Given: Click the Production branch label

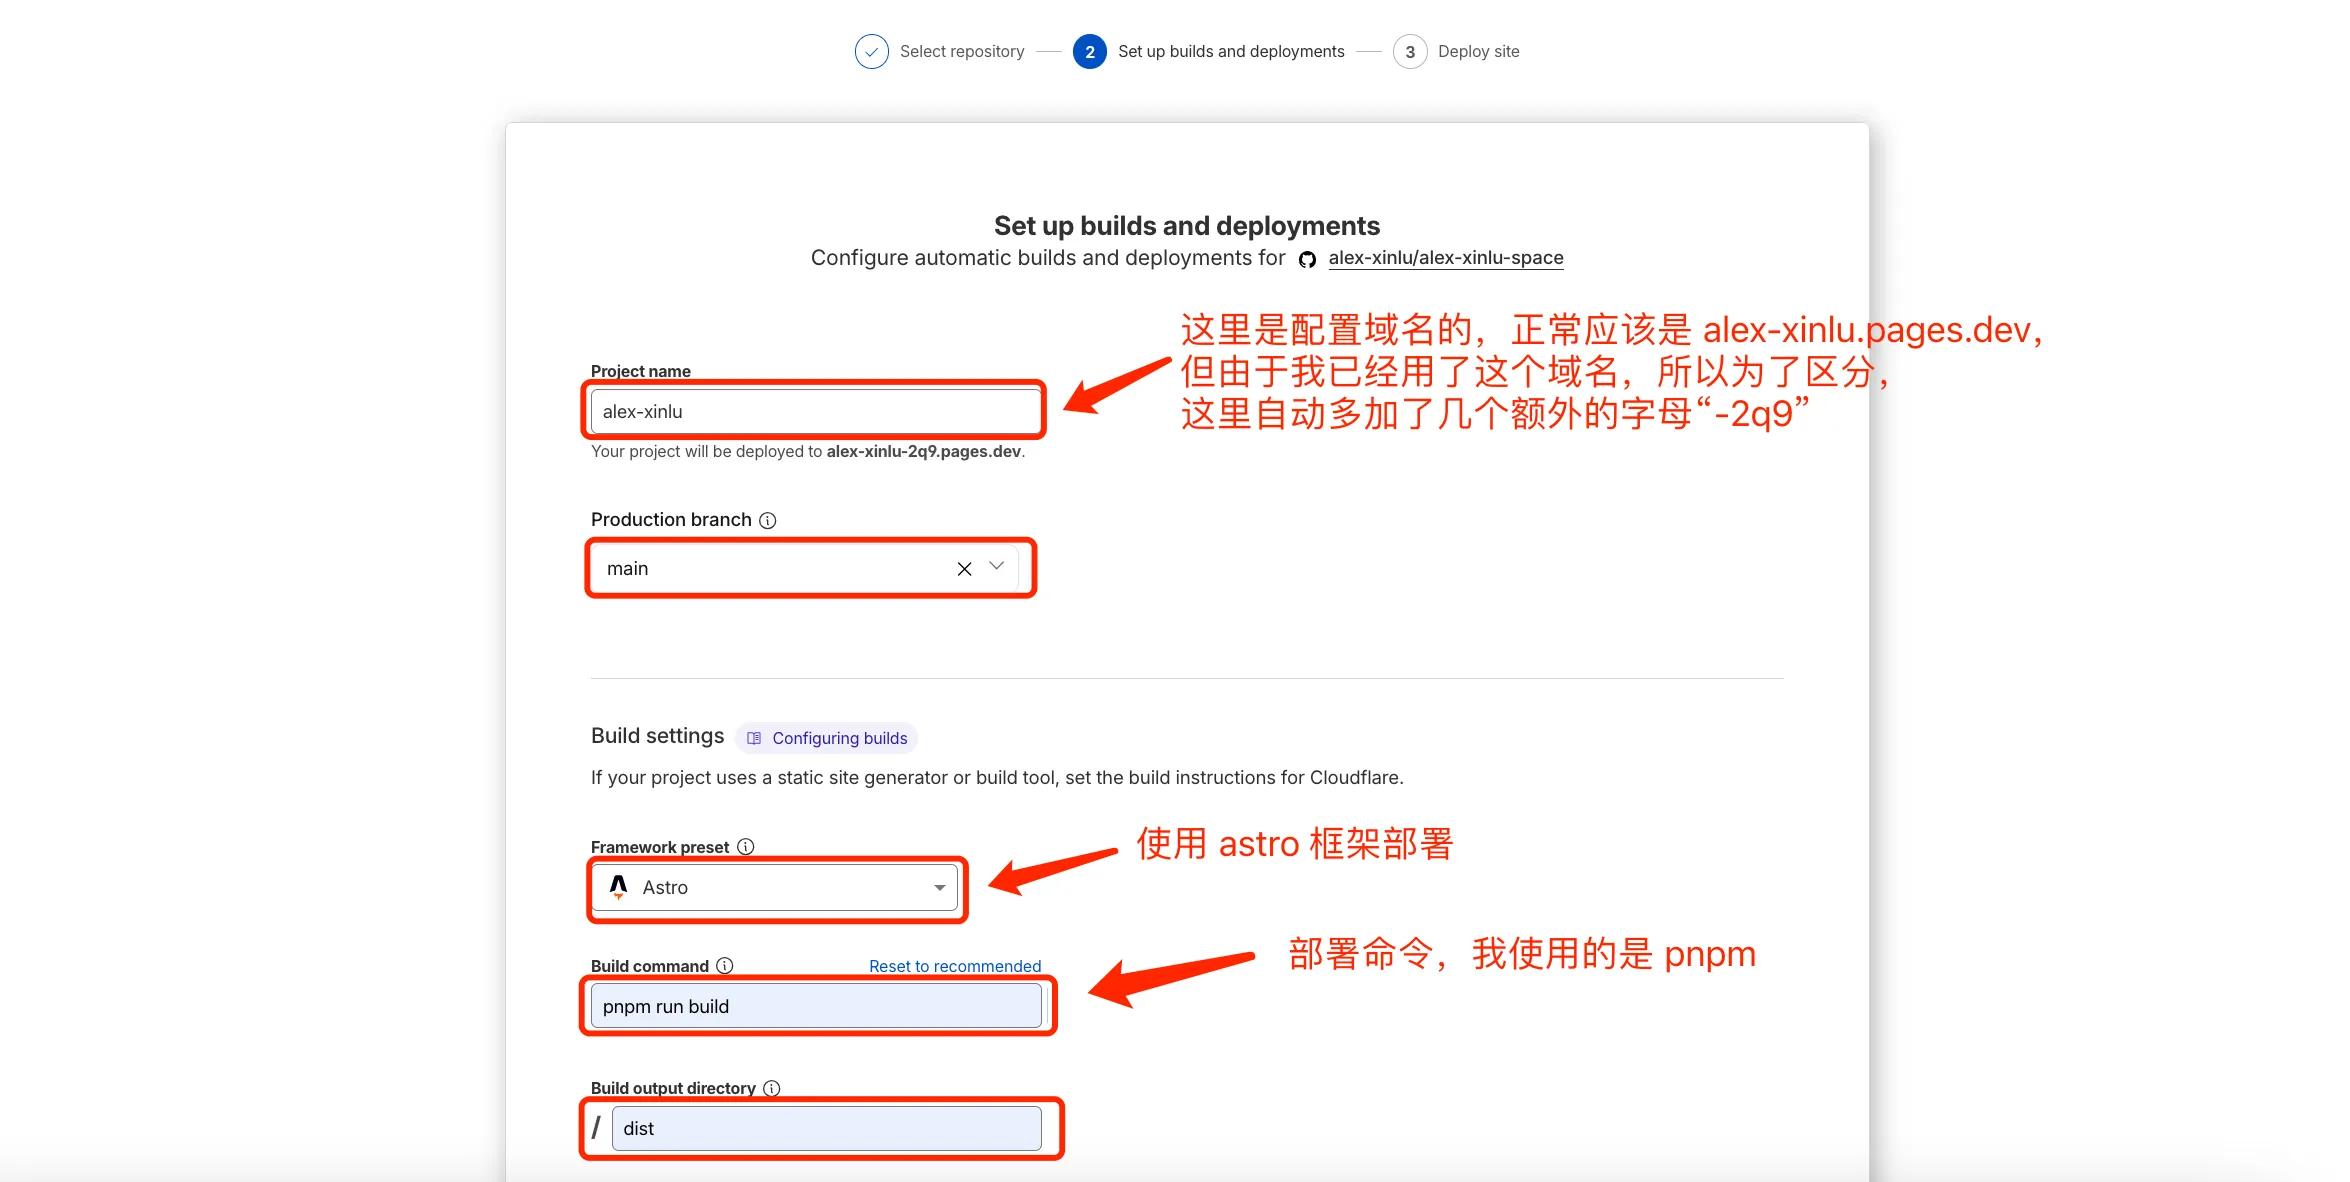Looking at the screenshot, I should pyautogui.click(x=671, y=520).
